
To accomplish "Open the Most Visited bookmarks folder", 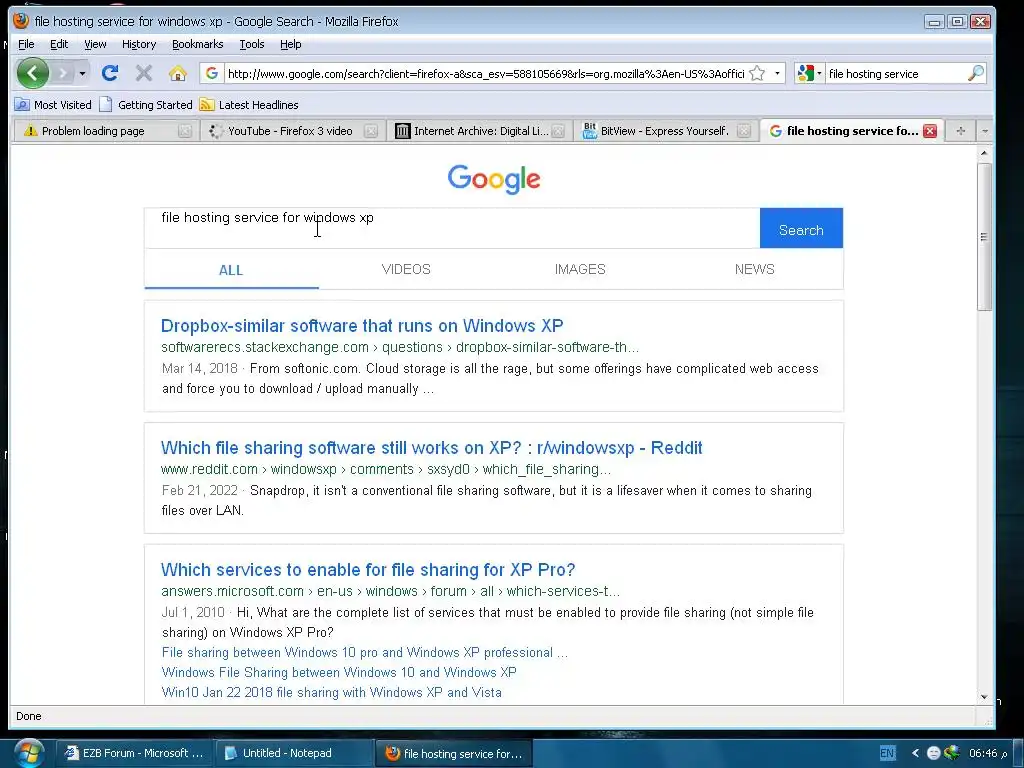I will (x=54, y=104).
